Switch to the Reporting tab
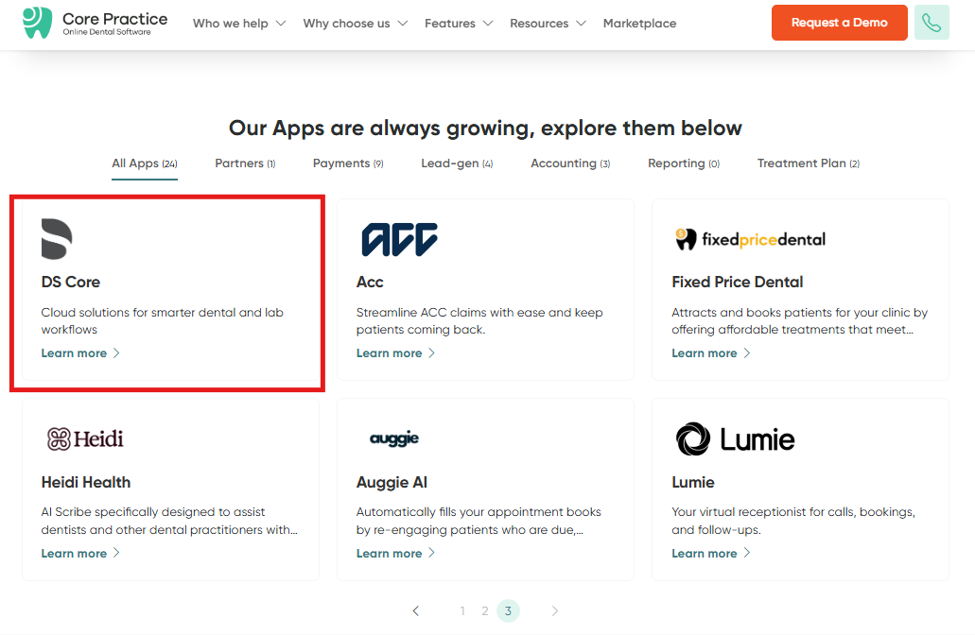Image resolution: width=975 pixels, height=635 pixels. click(x=683, y=164)
